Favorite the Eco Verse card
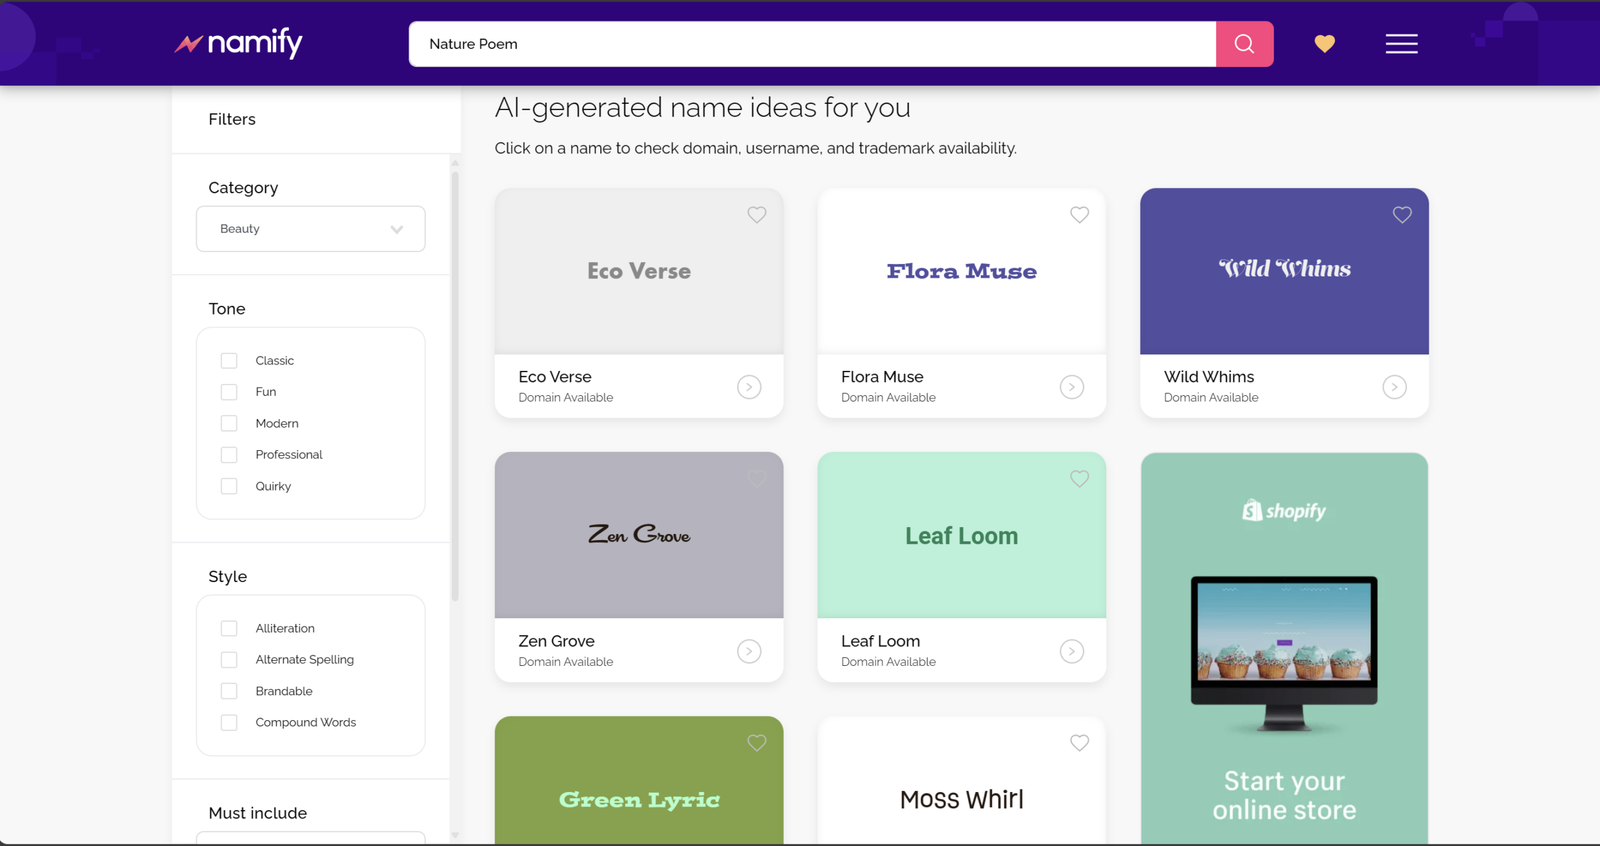 (x=757, y=215)
